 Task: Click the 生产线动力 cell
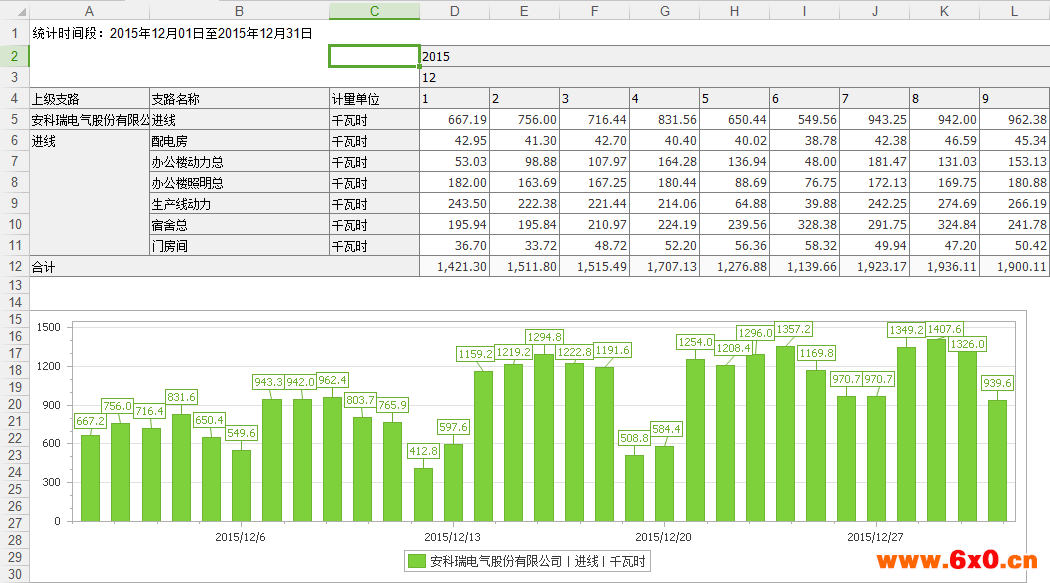[x=239, y=203]
